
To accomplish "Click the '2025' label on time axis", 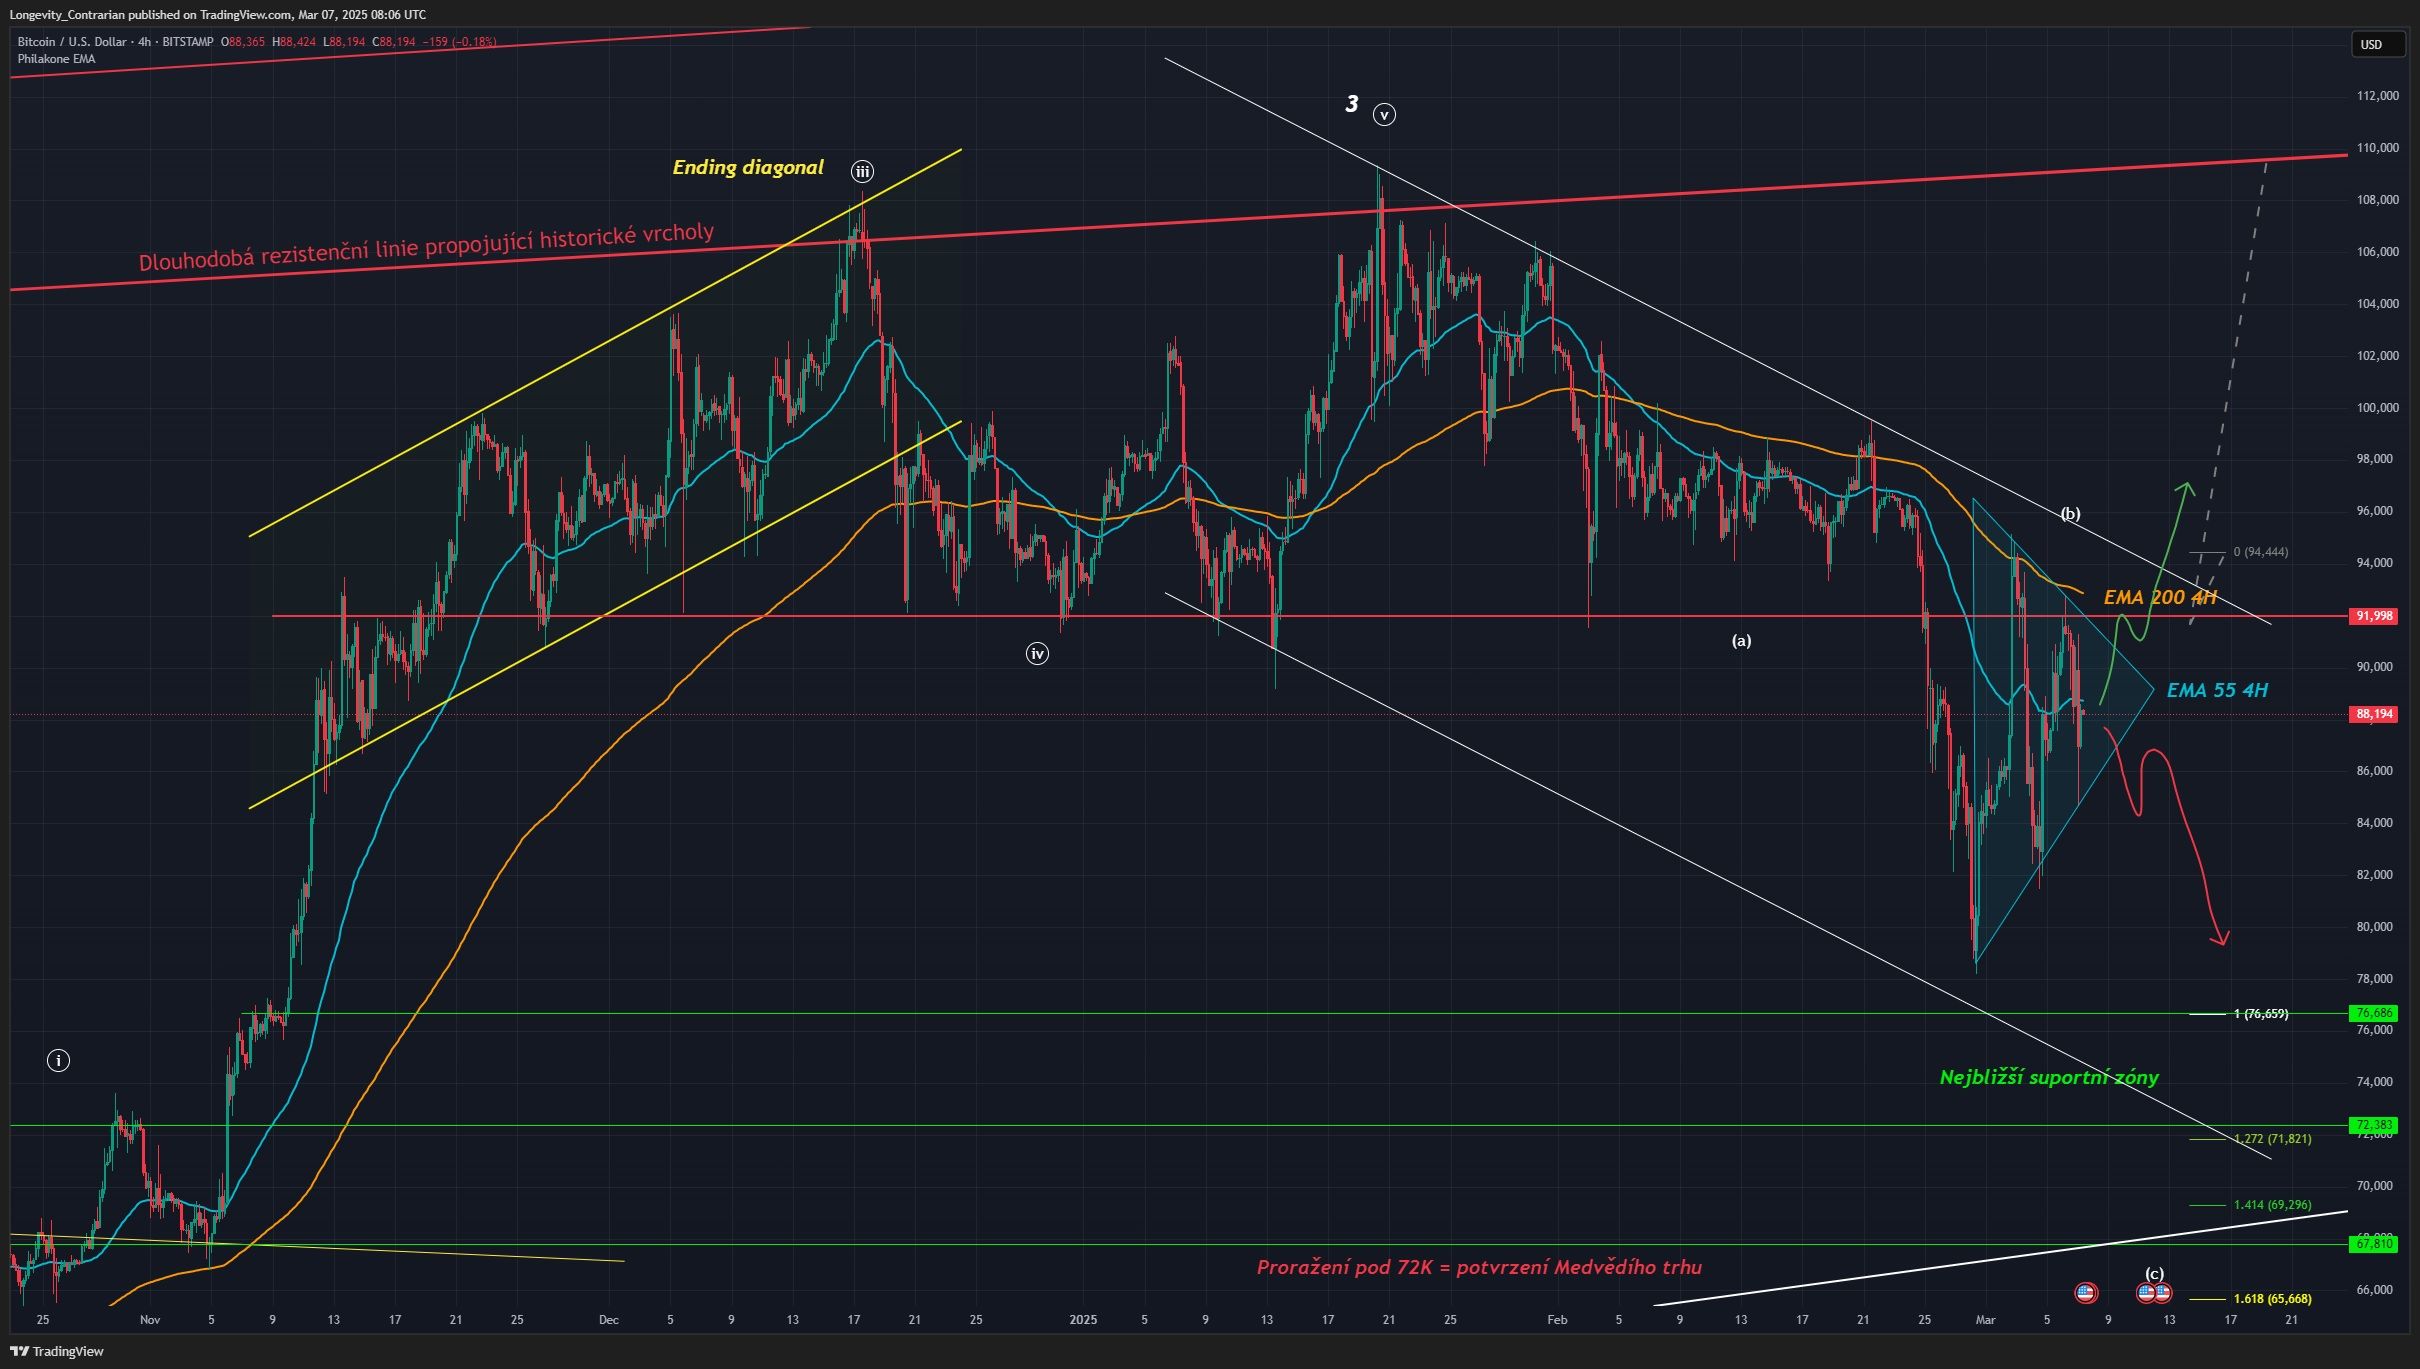I will coord(1083,1320).
